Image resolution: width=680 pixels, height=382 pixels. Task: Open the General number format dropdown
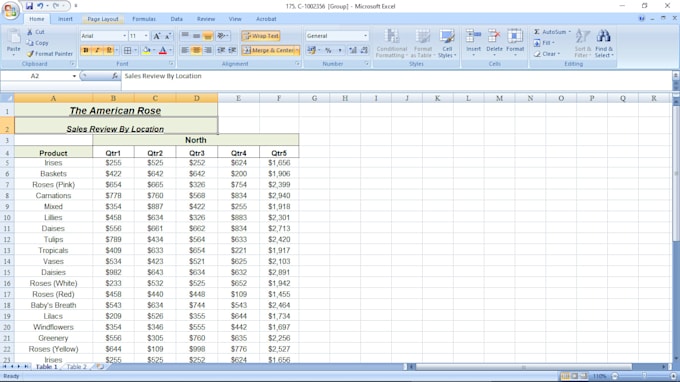tap(365, 36)
